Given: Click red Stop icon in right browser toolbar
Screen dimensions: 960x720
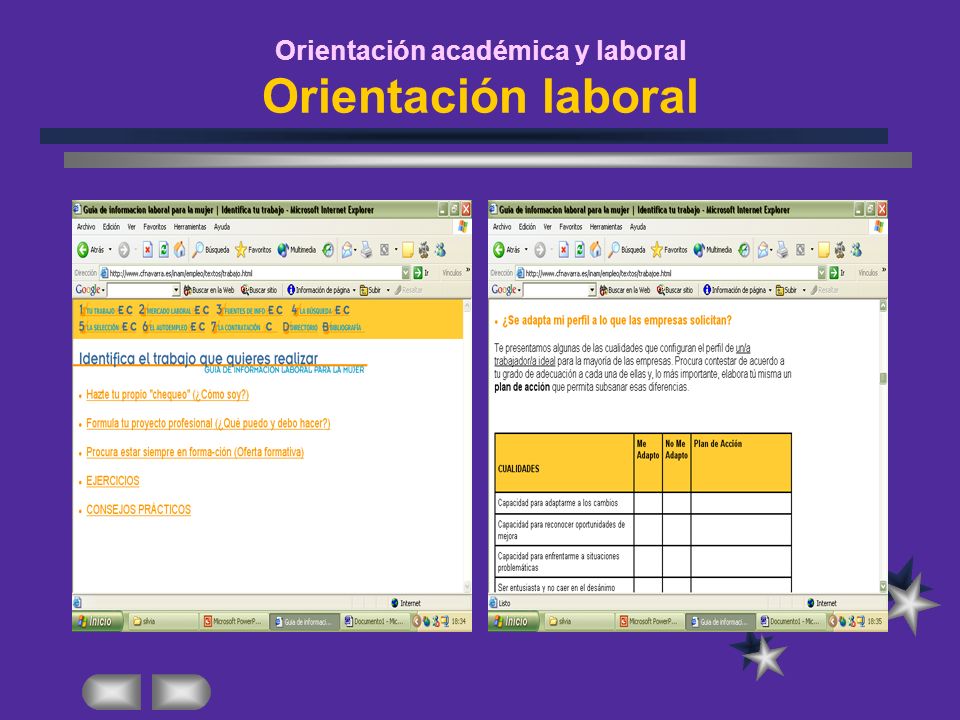Looking at the screenshot, I should (x=563, y=250).
